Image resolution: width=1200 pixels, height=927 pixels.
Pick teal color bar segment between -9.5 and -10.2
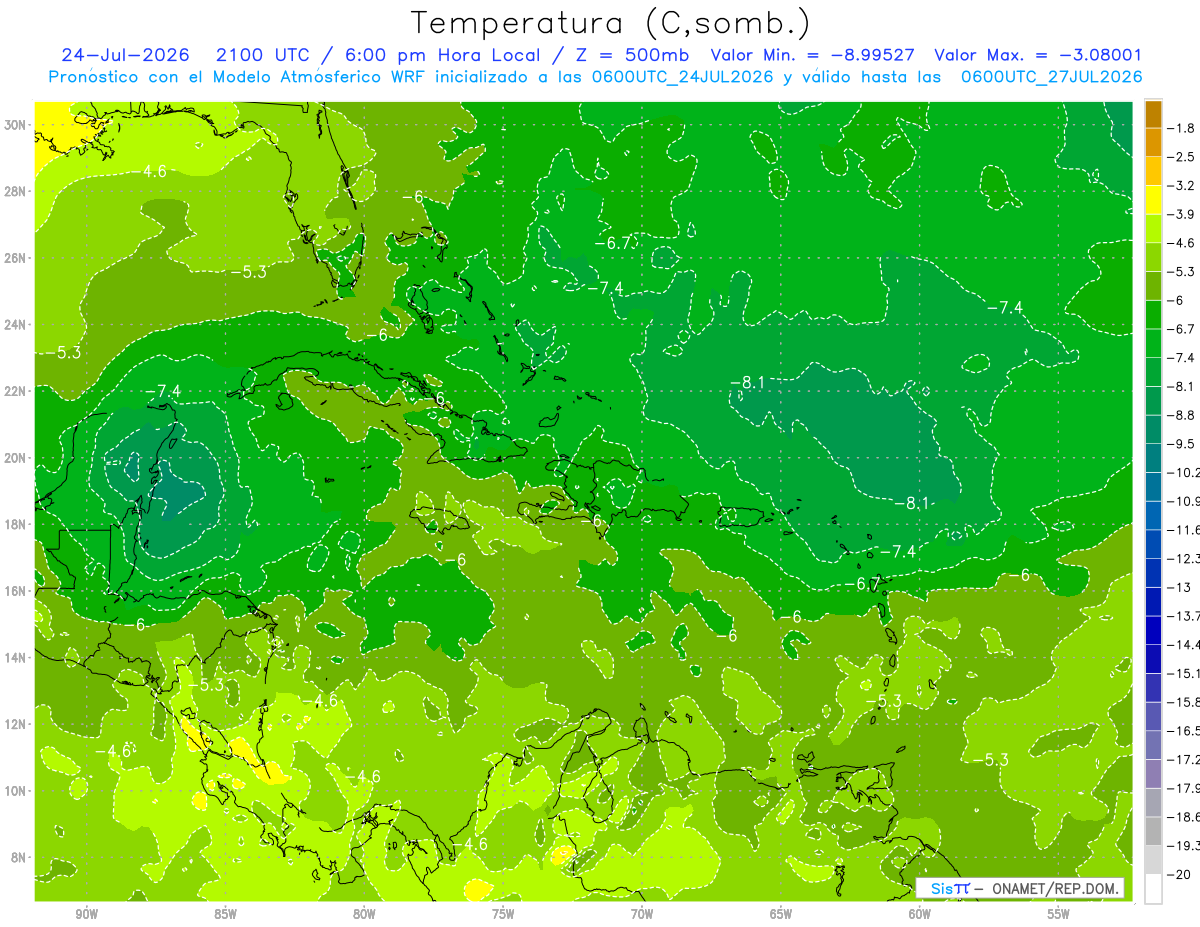[1153, 458]
